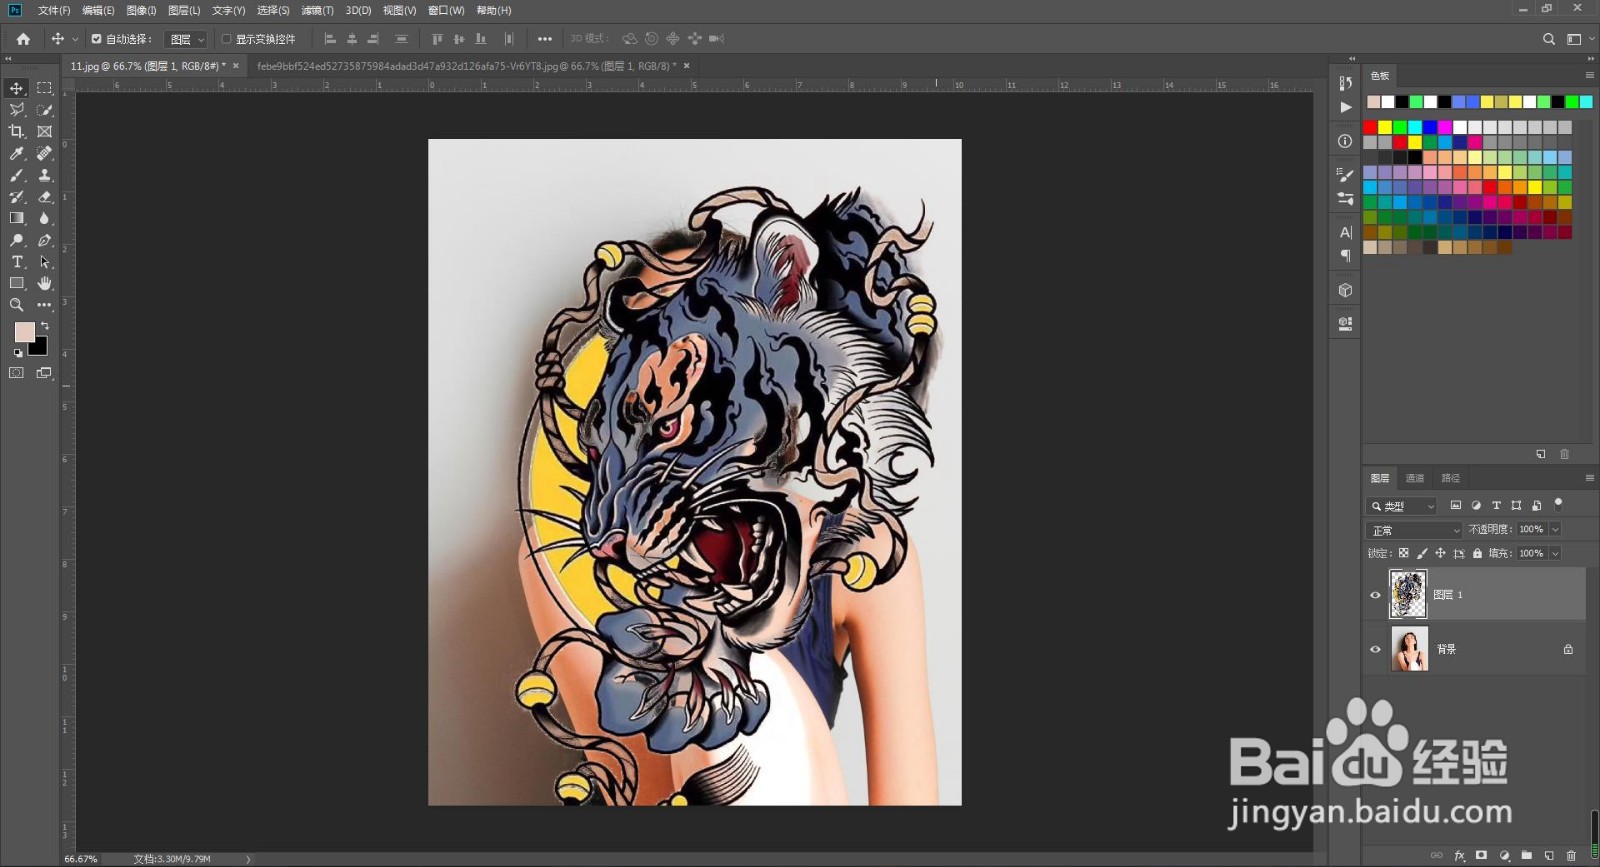This screenshot has width=1600, height=867.
Task: Open the 类型 layer filter dropdown
Action: (x=1402, y=506)
